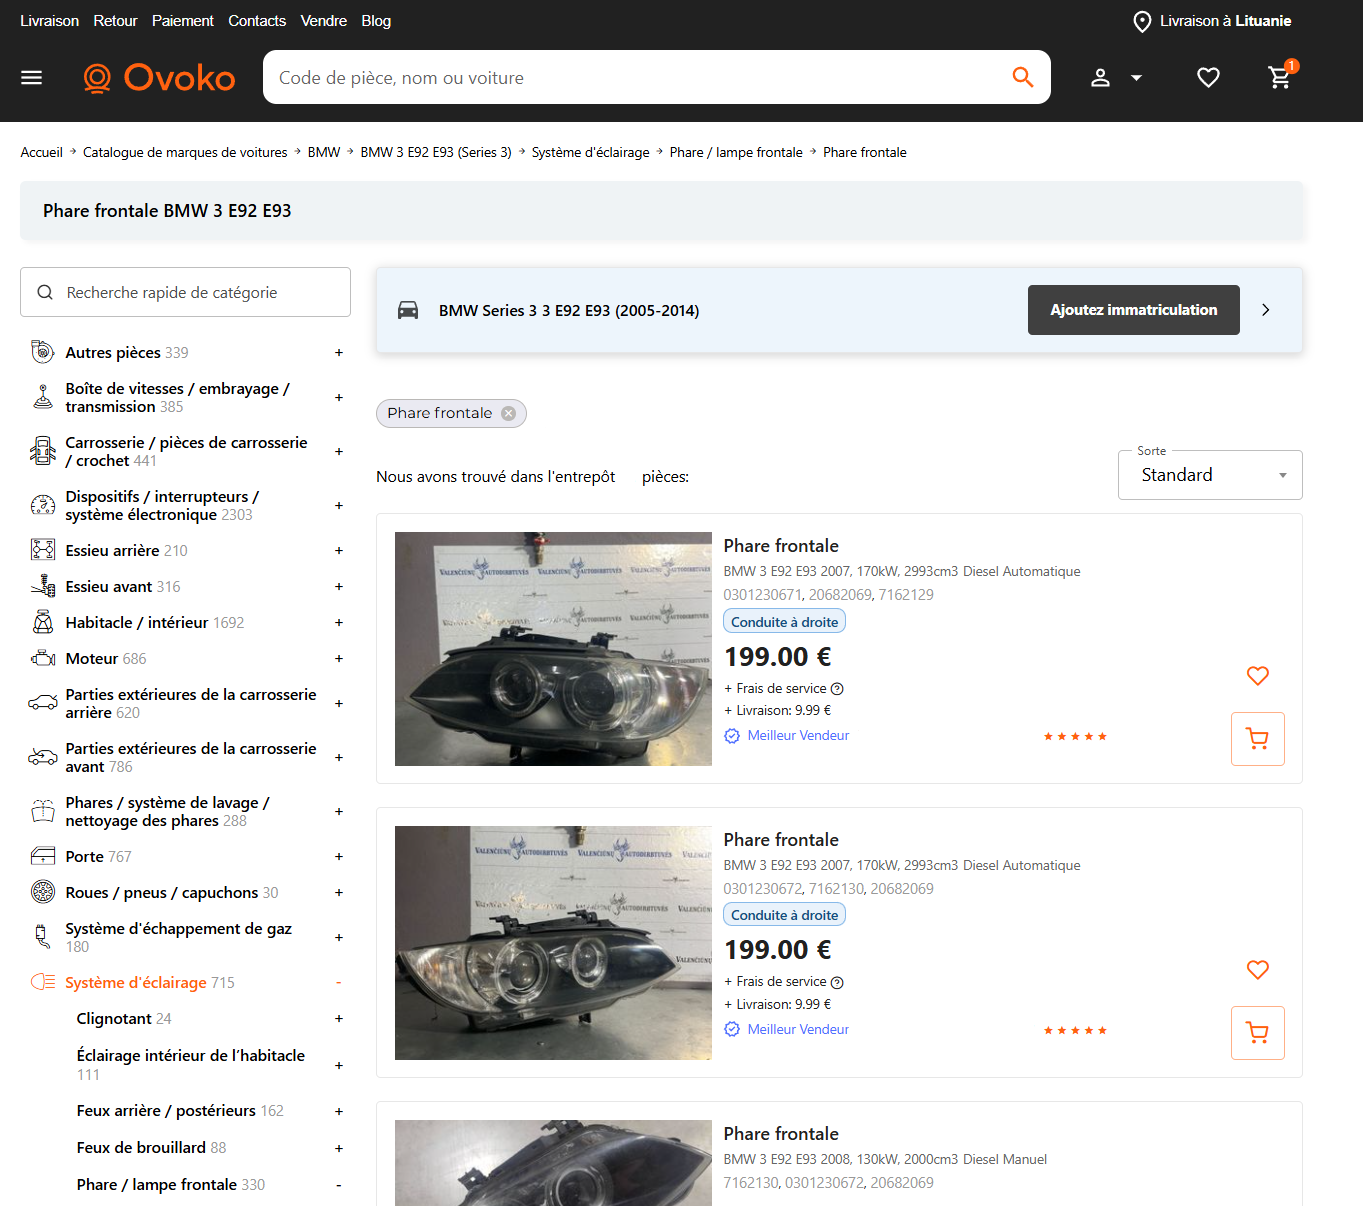Add second 199.00 € headlight to favorites
The width and height of the screenshot is (1363, 1206).
pyautogui.click(x=1258, y=970)
